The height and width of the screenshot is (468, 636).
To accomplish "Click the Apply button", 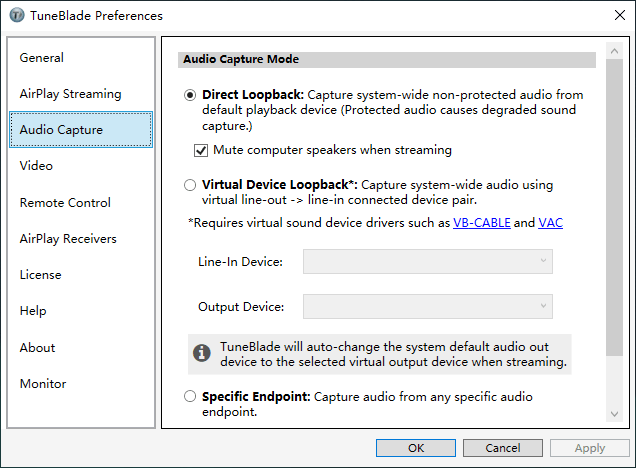I will coord(589,448).
